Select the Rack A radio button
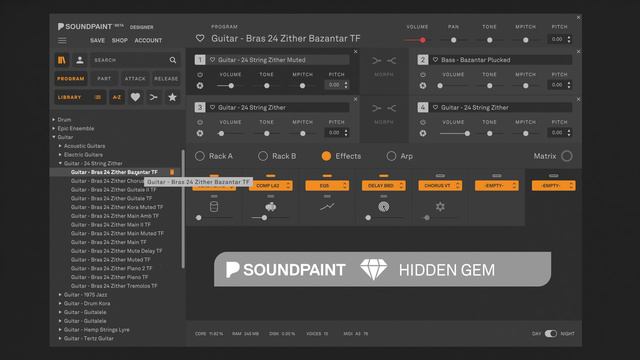The width and height of the screenshot is (640, 360). tap(200, 156)
